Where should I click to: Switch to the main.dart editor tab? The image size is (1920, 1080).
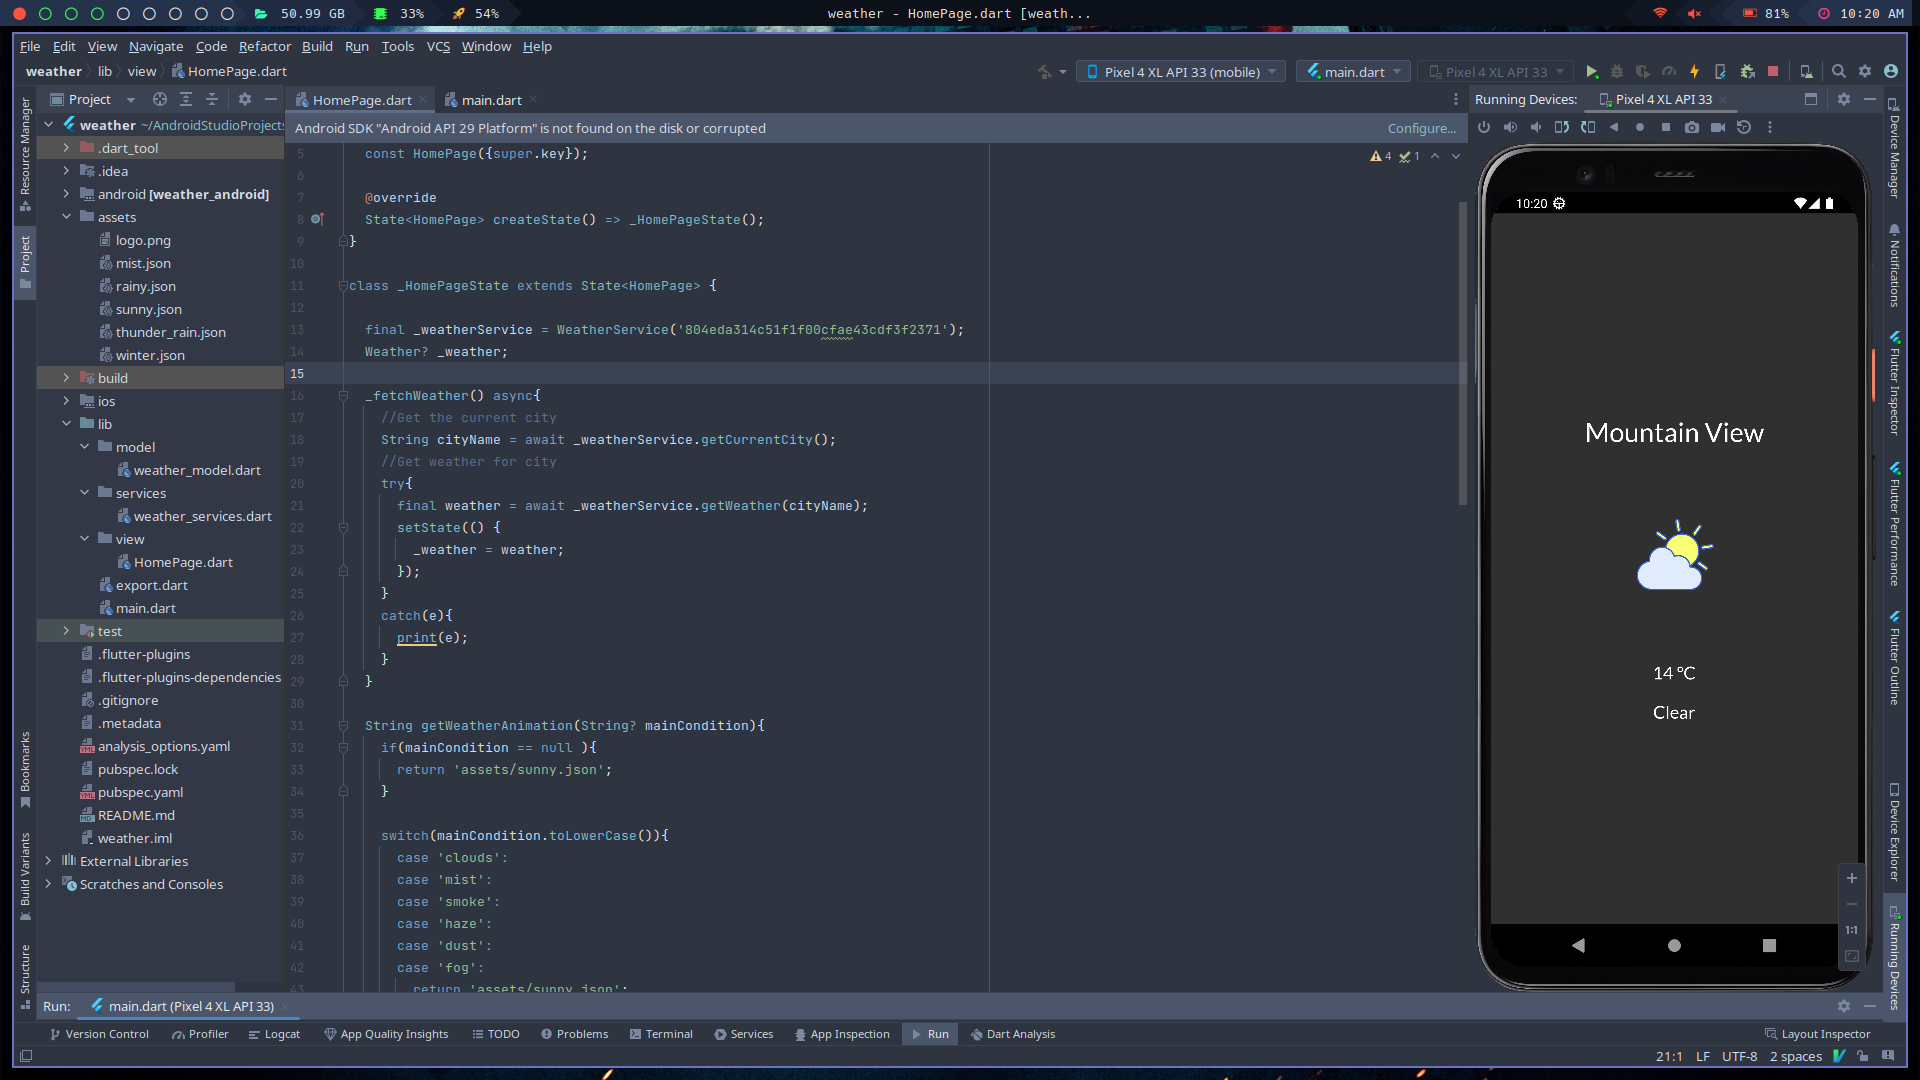coord(490,100)
